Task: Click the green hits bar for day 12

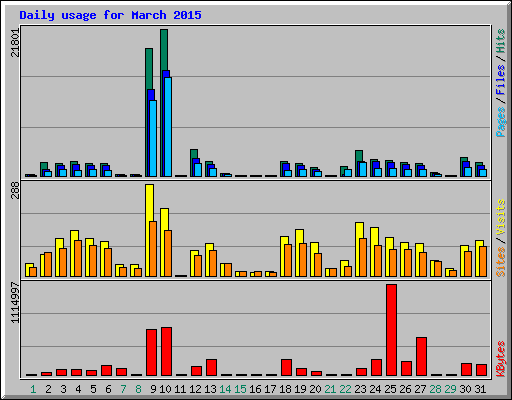Action: [194, 154]
